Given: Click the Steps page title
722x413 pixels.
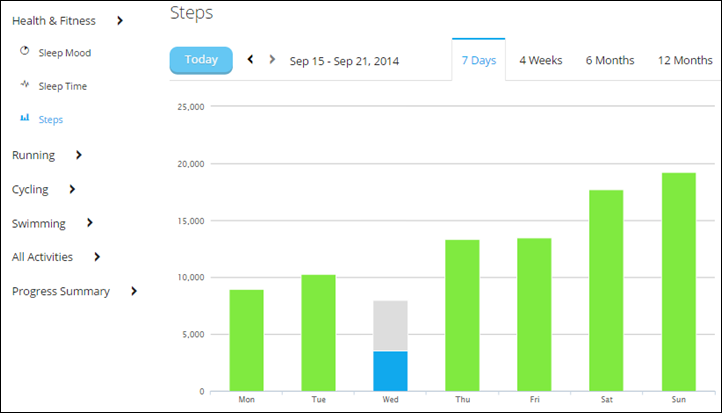Looking at the screenshot, I should point(192,13).
